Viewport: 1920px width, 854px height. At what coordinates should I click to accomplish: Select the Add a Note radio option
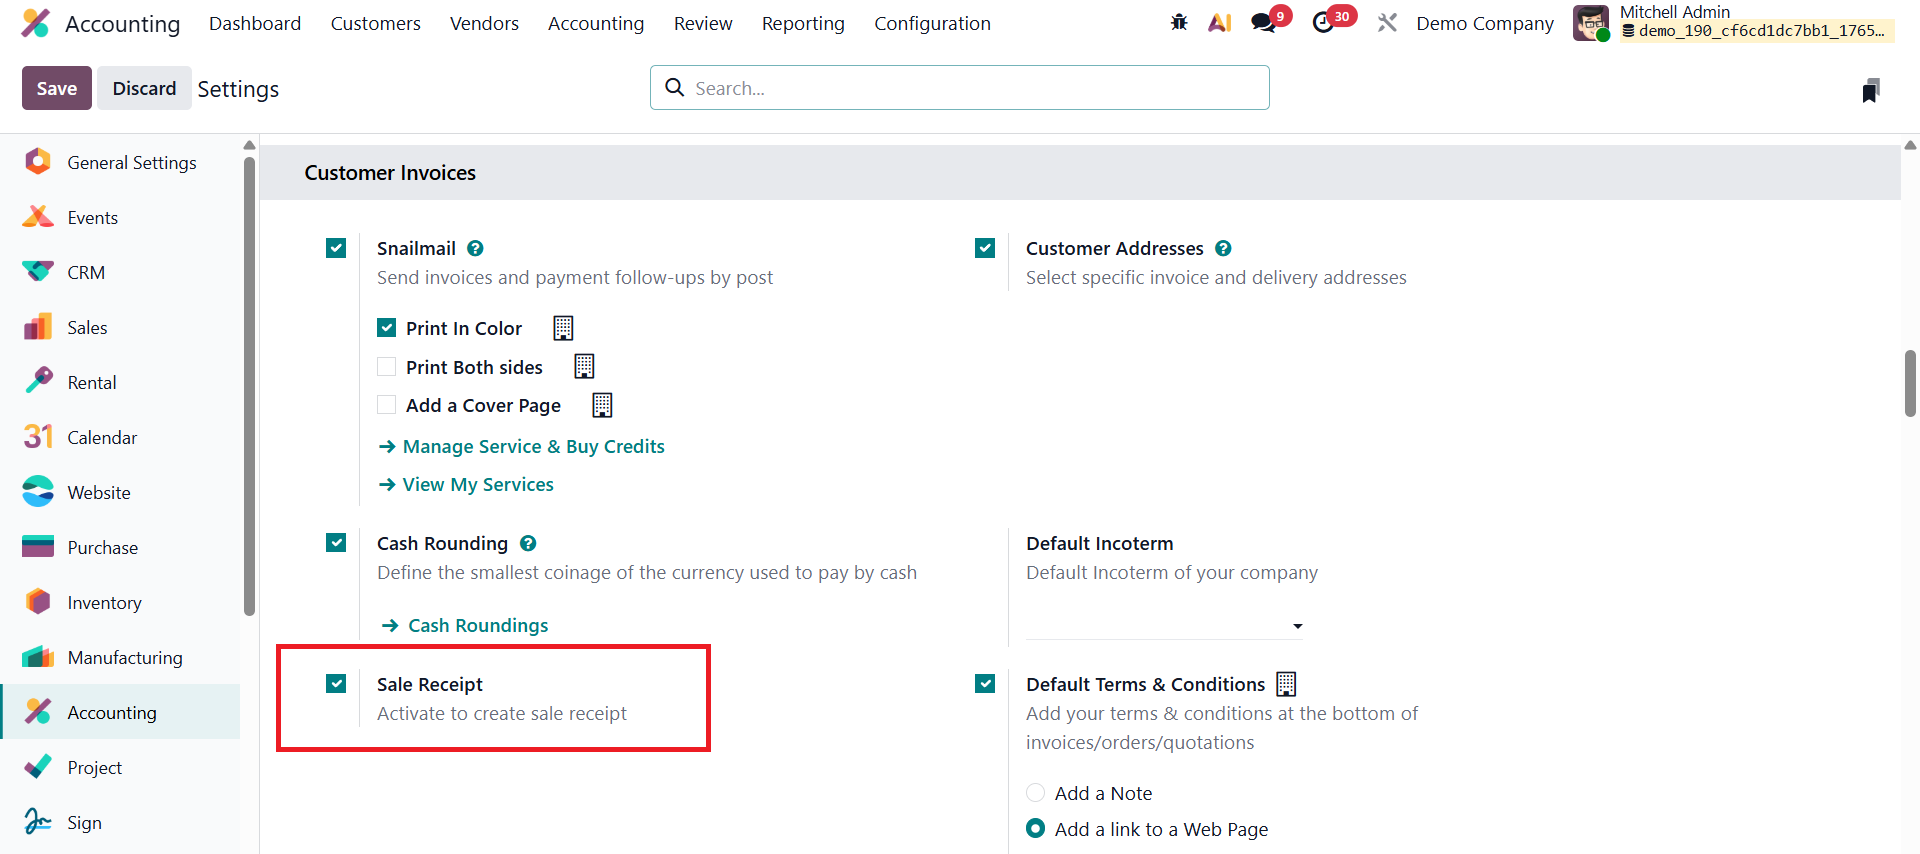(x=1036, y=793)
